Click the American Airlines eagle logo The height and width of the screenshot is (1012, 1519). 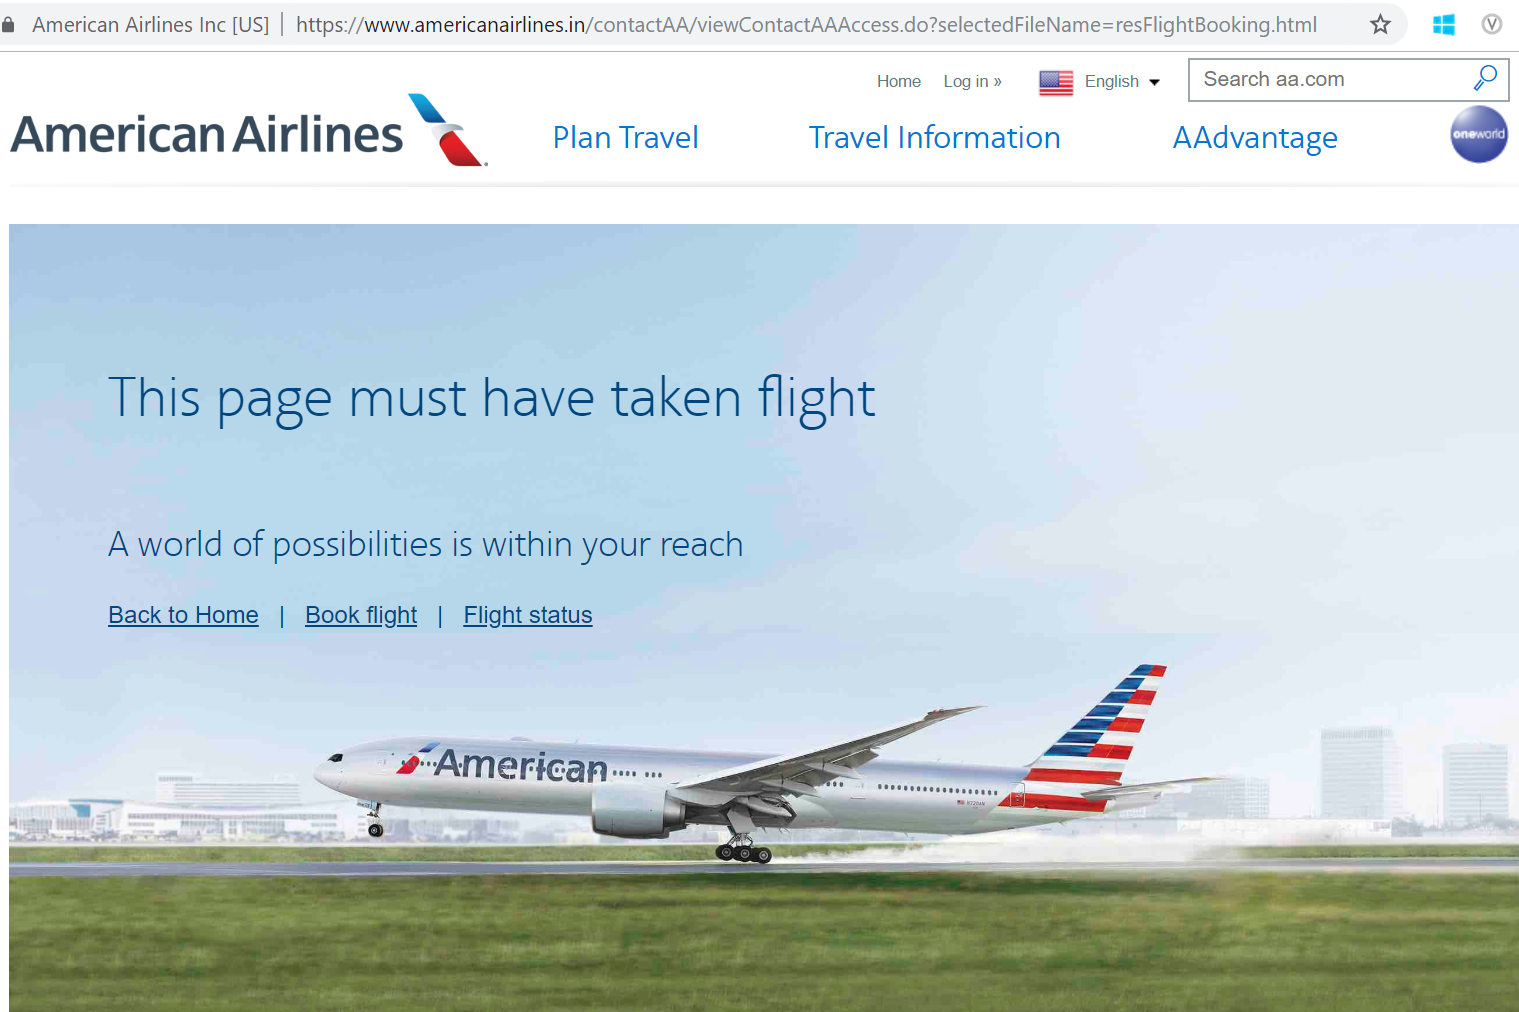pyautogui.click(x=447, y=130)
